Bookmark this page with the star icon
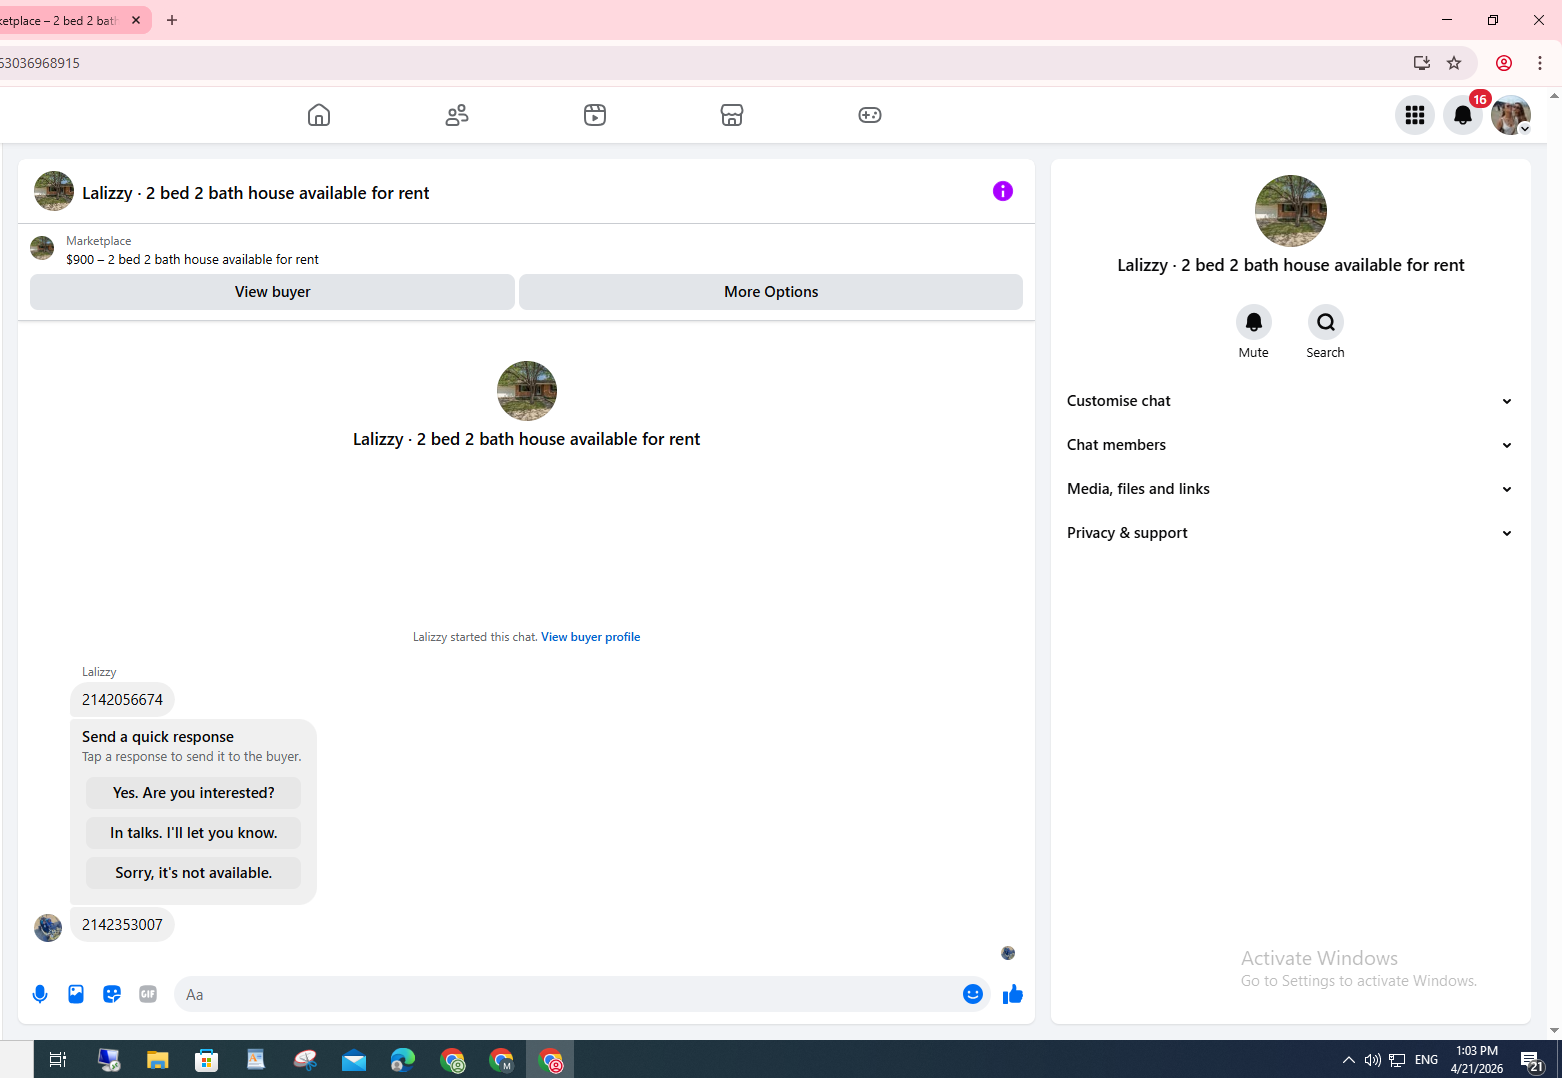The image size is (1562, 1078). (x=1454, y=63)
